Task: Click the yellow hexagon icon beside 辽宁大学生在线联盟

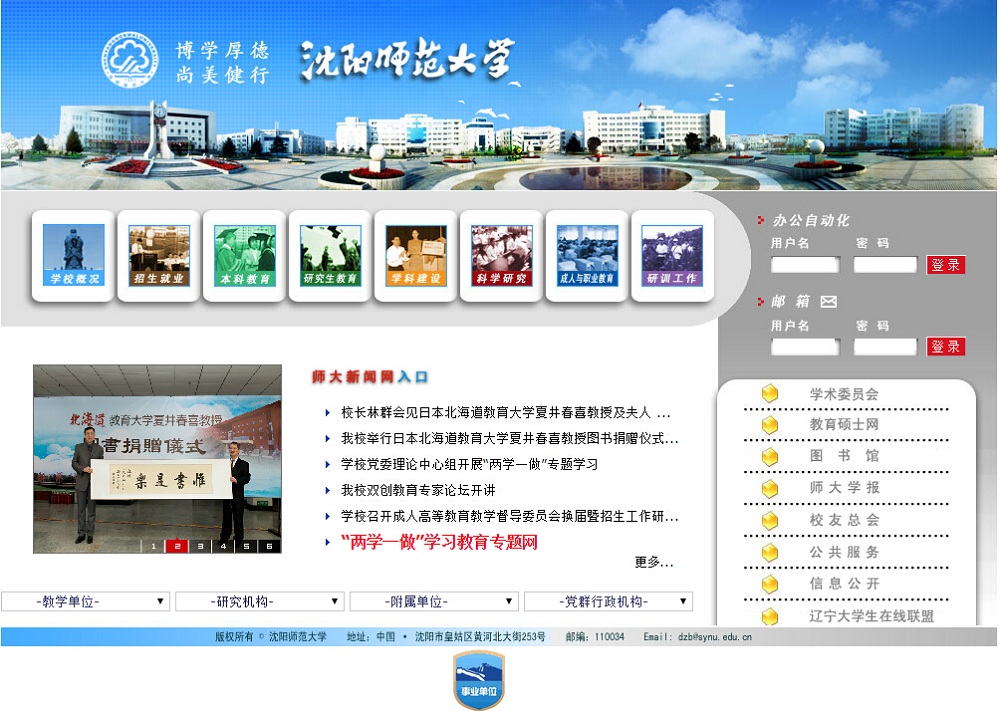Action: click(x=770, y=616)
